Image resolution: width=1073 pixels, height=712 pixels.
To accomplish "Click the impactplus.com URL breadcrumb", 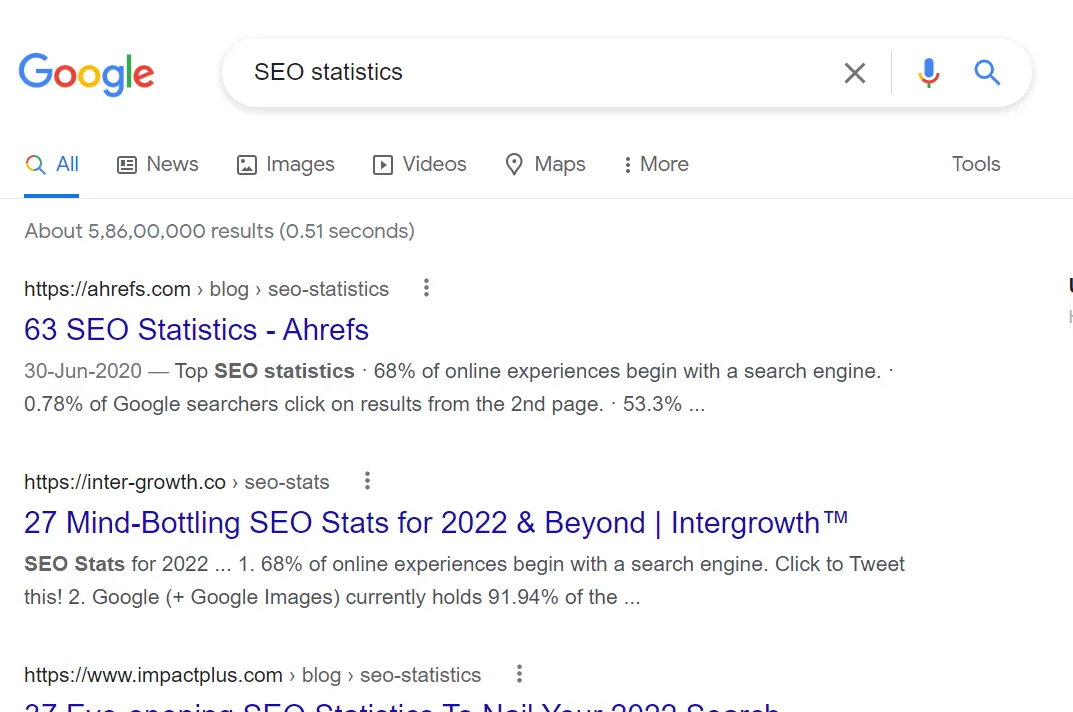I will [x=252, y=675].
